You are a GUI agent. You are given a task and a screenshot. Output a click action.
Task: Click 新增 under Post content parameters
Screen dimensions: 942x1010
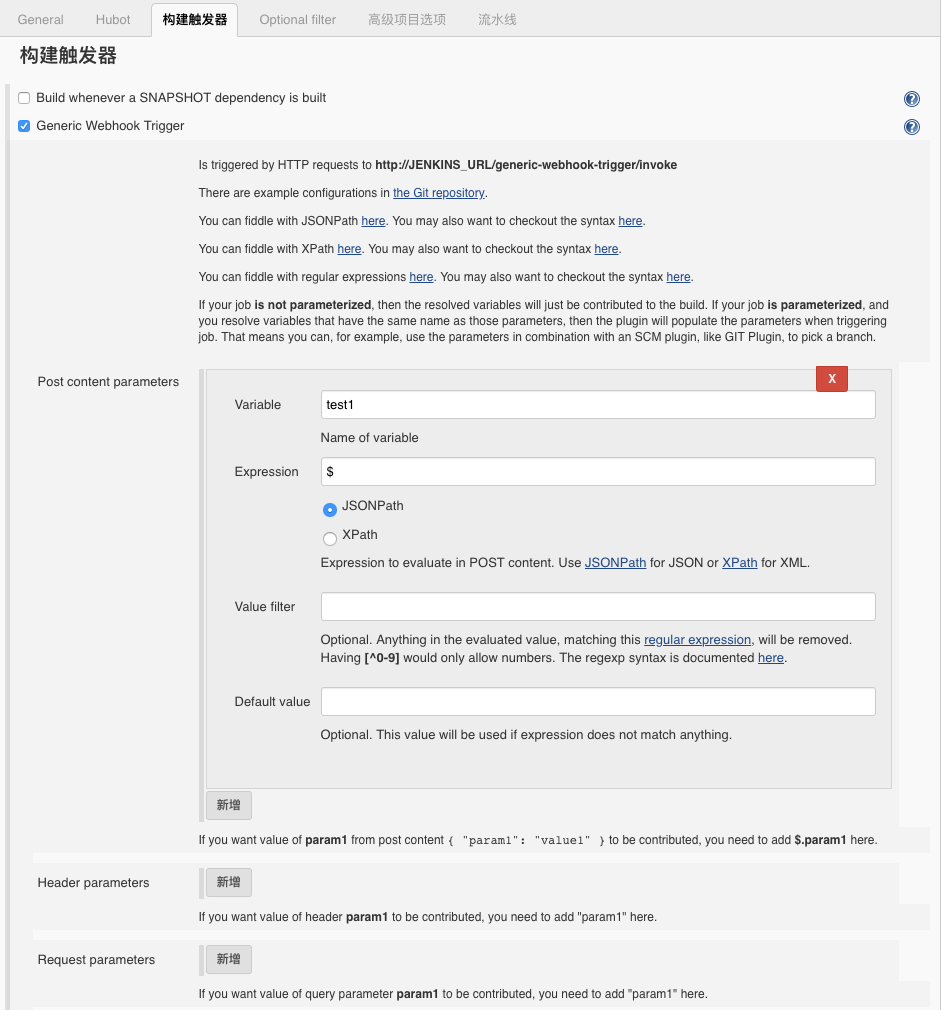(x=228, y=805)
